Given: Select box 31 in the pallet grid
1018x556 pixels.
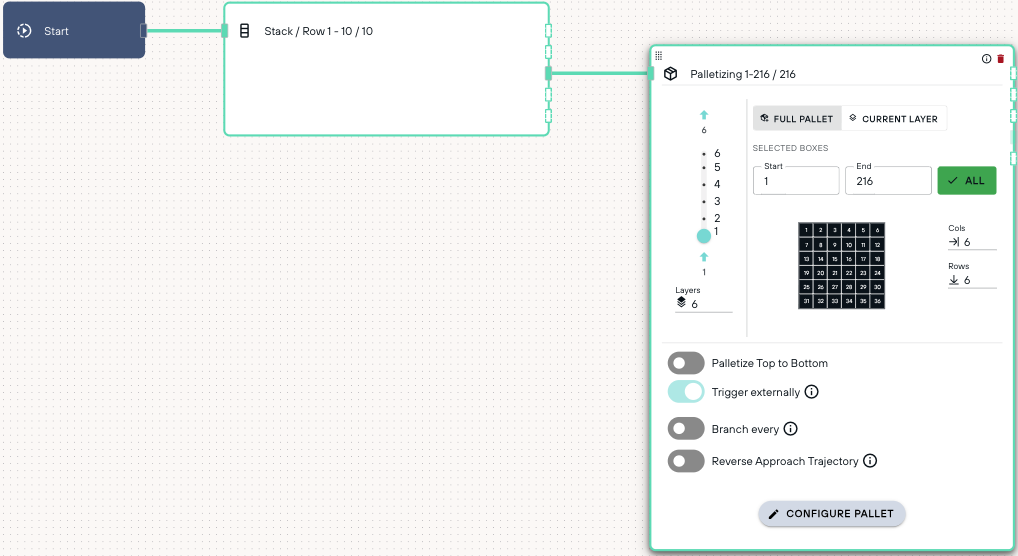Looking at the screenshot, I should coord(806,301).
